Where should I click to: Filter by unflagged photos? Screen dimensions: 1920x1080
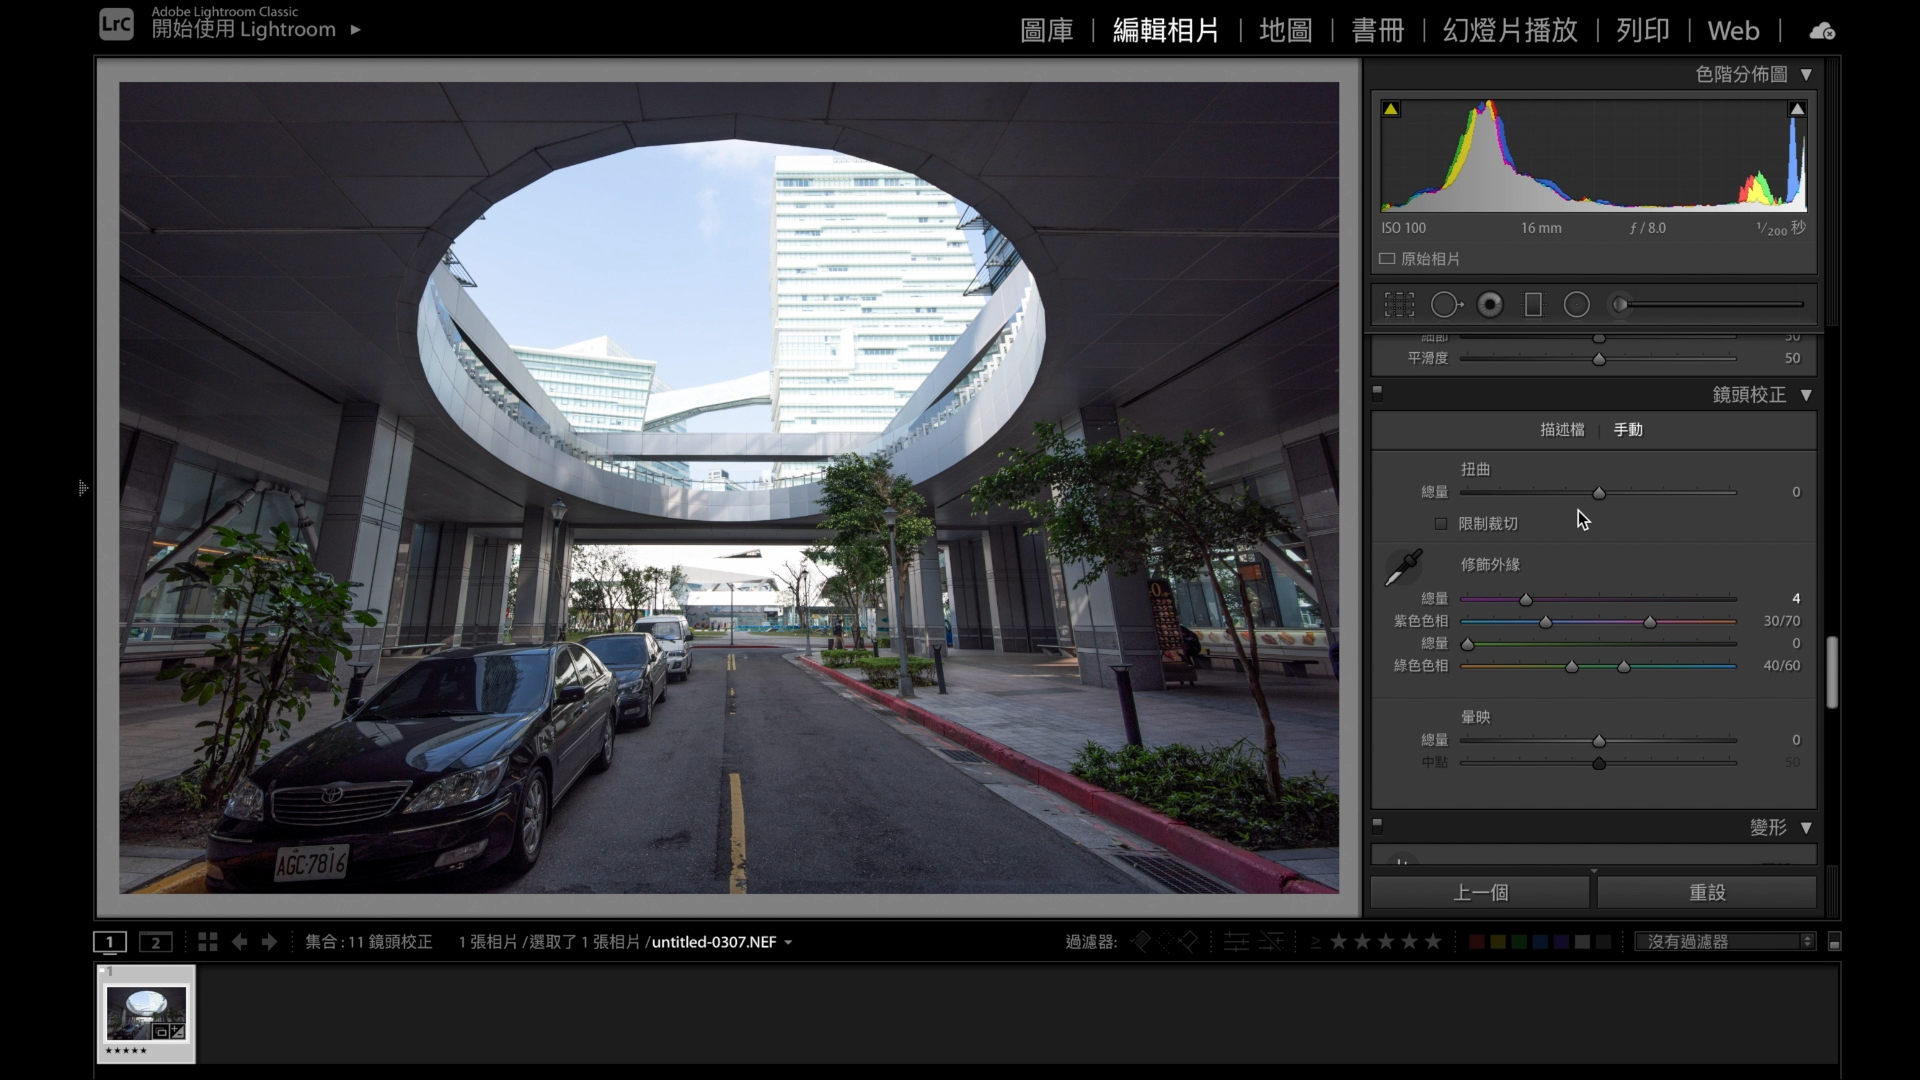[x=1165, y=942]
